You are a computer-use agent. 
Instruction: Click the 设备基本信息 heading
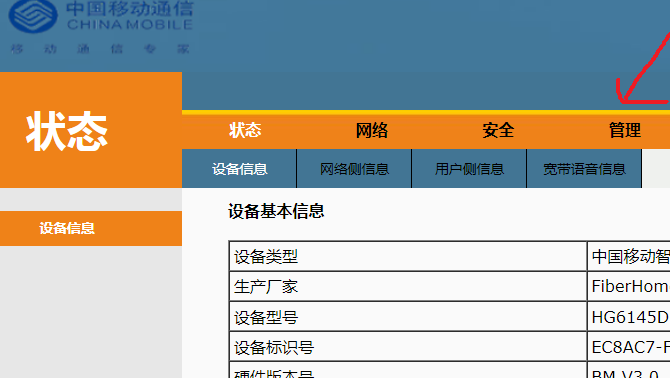276,211
